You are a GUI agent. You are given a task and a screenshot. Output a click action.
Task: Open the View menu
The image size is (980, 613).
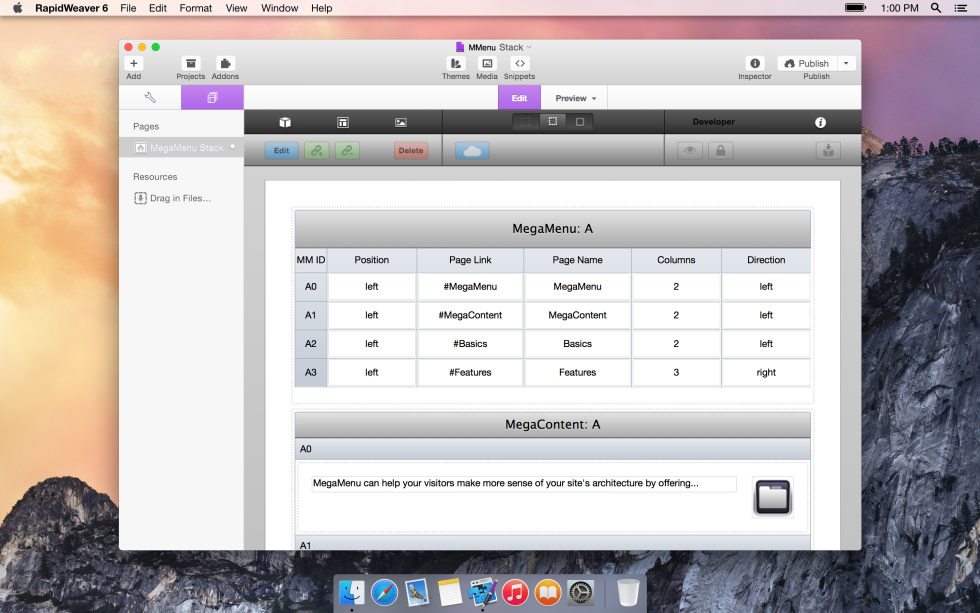coord(236,8)
